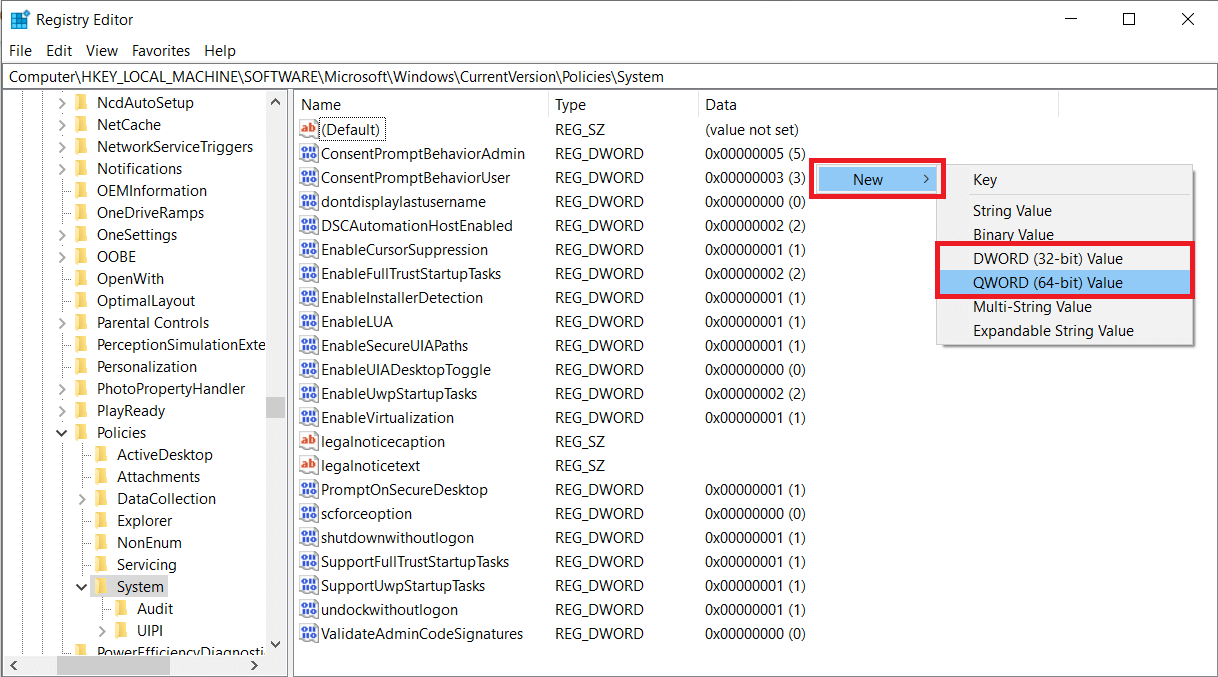Collapse the Policies tree node

[61, 433]
